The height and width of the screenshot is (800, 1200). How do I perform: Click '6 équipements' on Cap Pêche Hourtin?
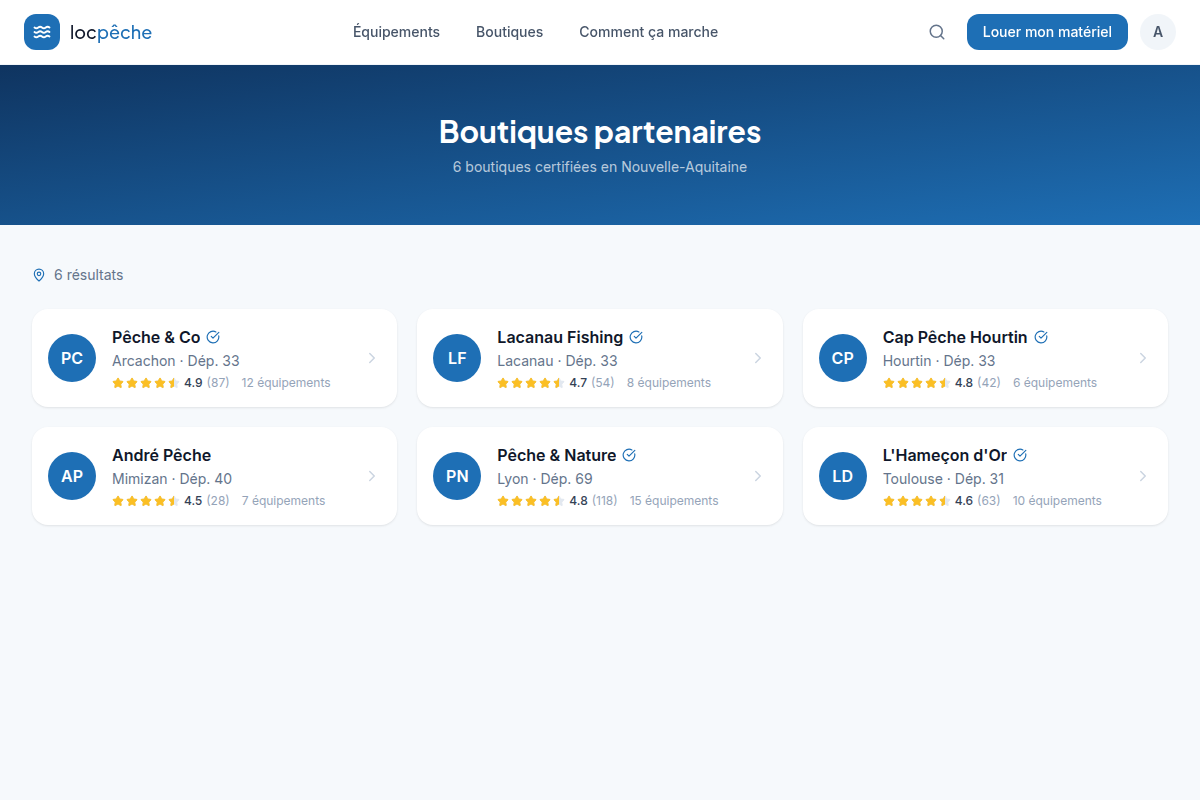(1055, 383)
